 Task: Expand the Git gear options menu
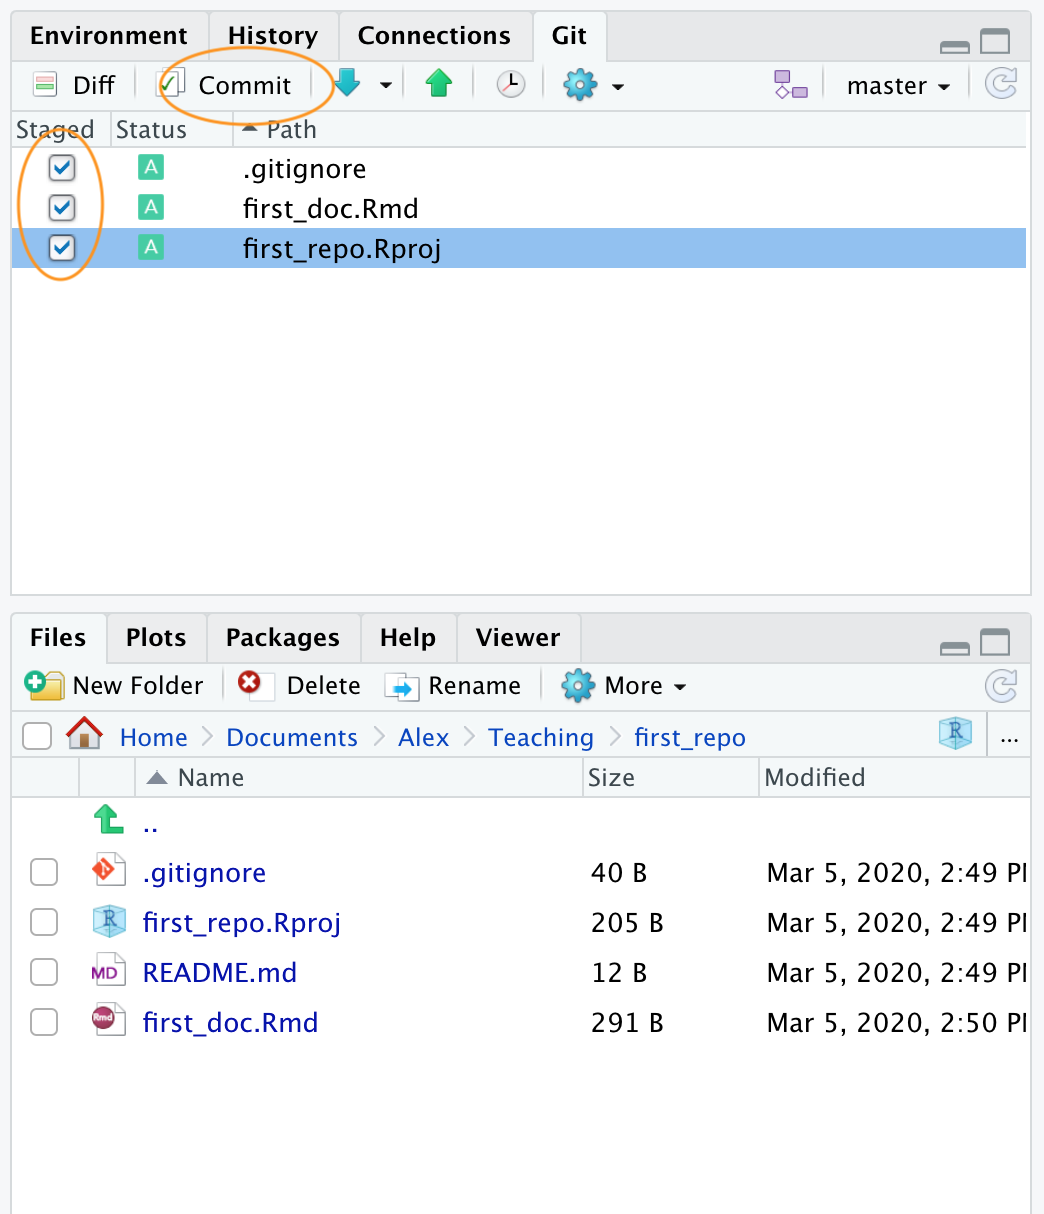tap(593, 86)
